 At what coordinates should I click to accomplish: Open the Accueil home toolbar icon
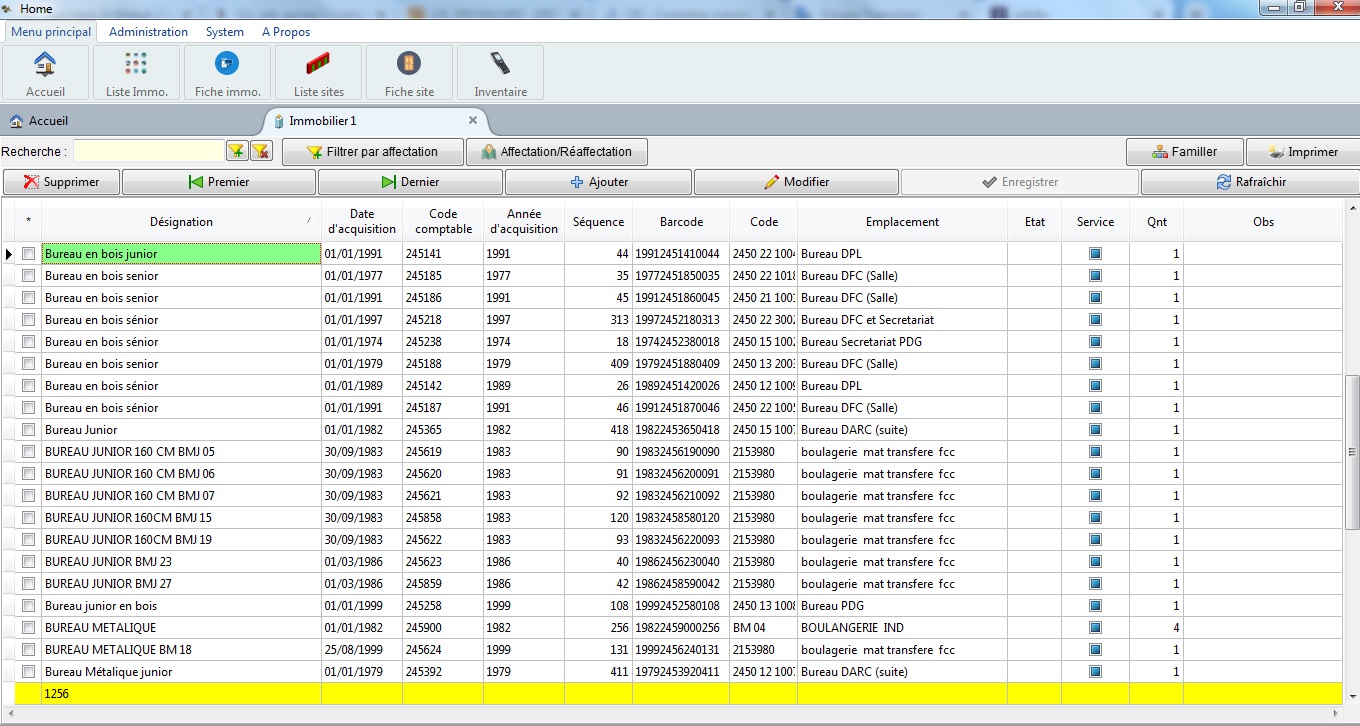pos(45,72)
